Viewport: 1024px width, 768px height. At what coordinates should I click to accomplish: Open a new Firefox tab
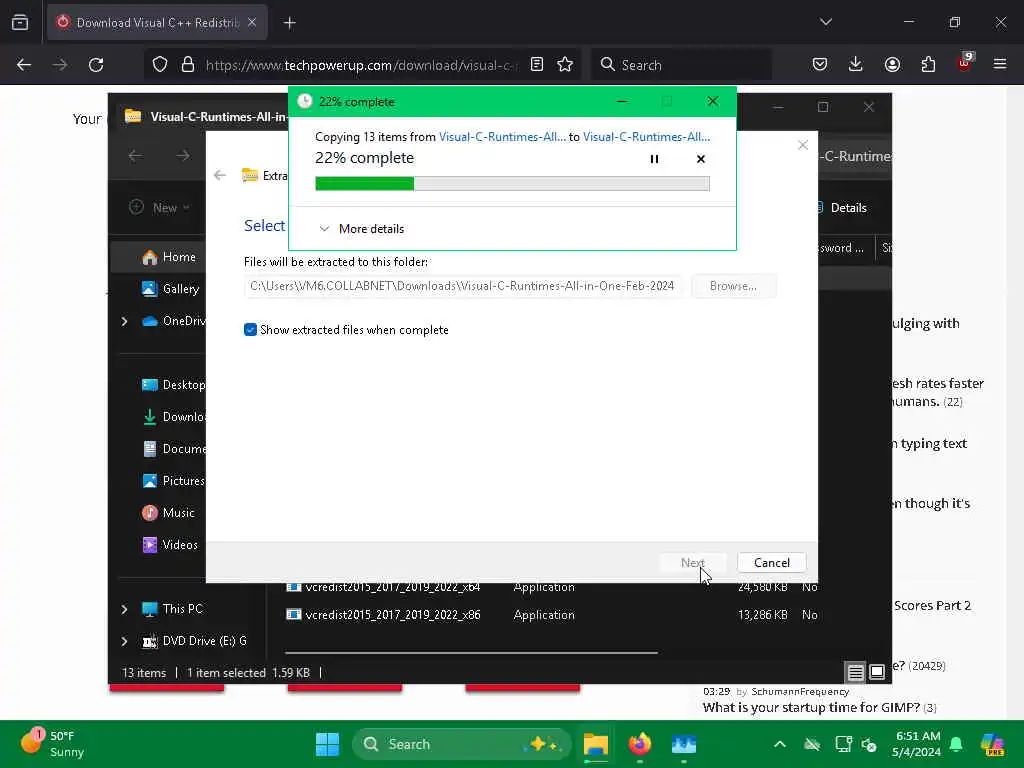[289, 23]
